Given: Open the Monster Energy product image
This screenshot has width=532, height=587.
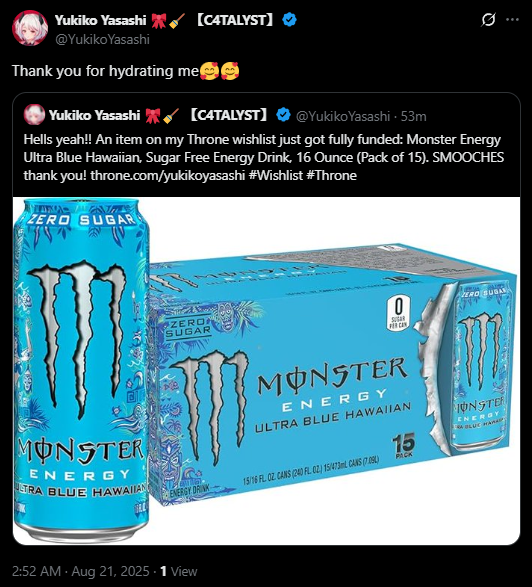Looking at the screenshot, I should point(266,370).
